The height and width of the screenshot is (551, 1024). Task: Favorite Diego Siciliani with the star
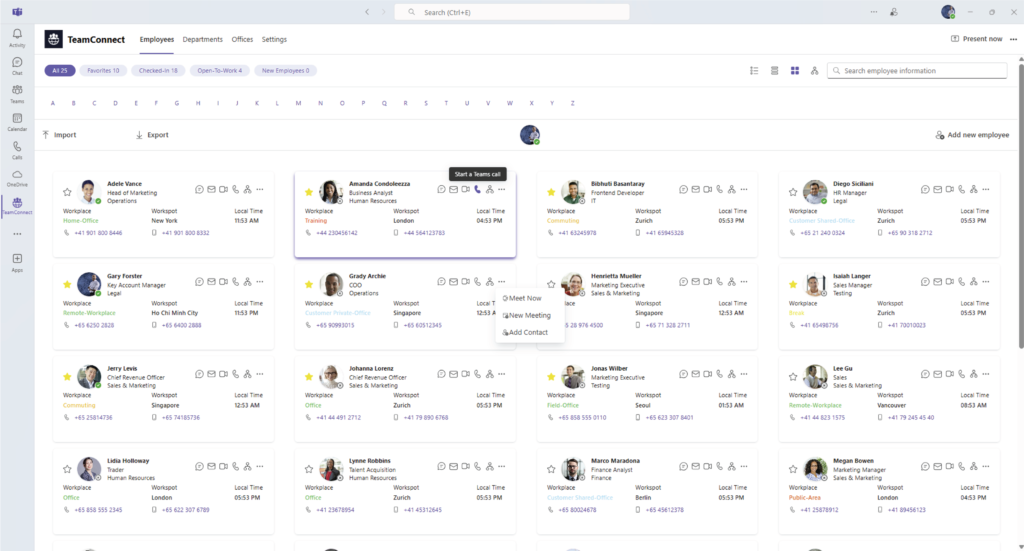point(793,192)
